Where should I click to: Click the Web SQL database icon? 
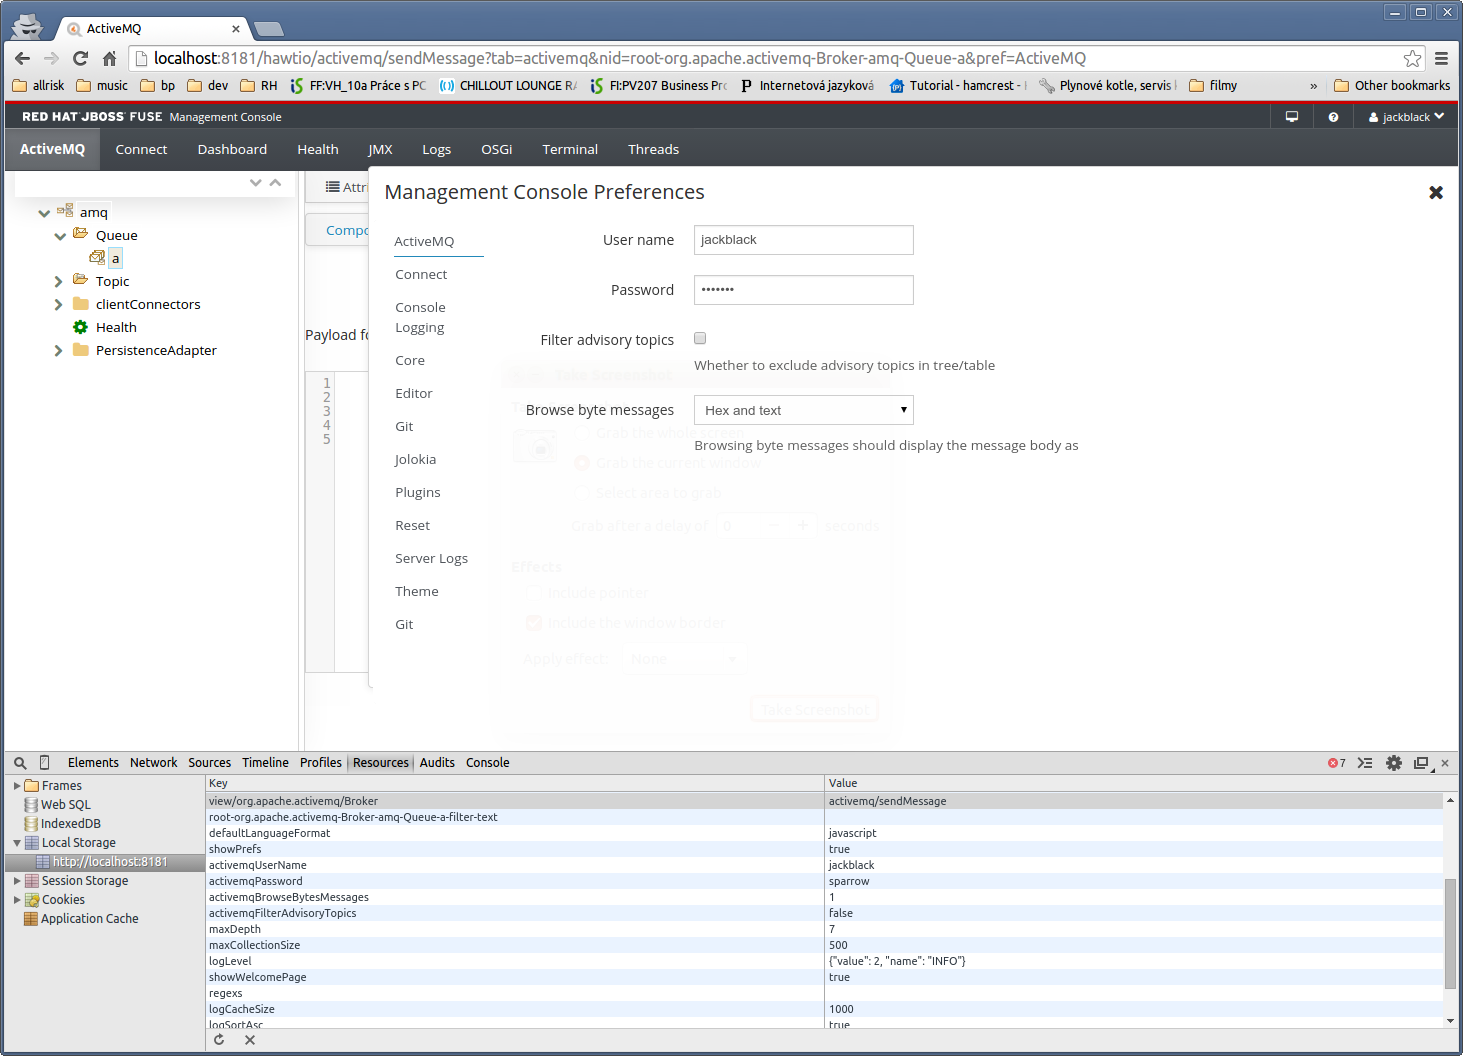coord(31,805)
